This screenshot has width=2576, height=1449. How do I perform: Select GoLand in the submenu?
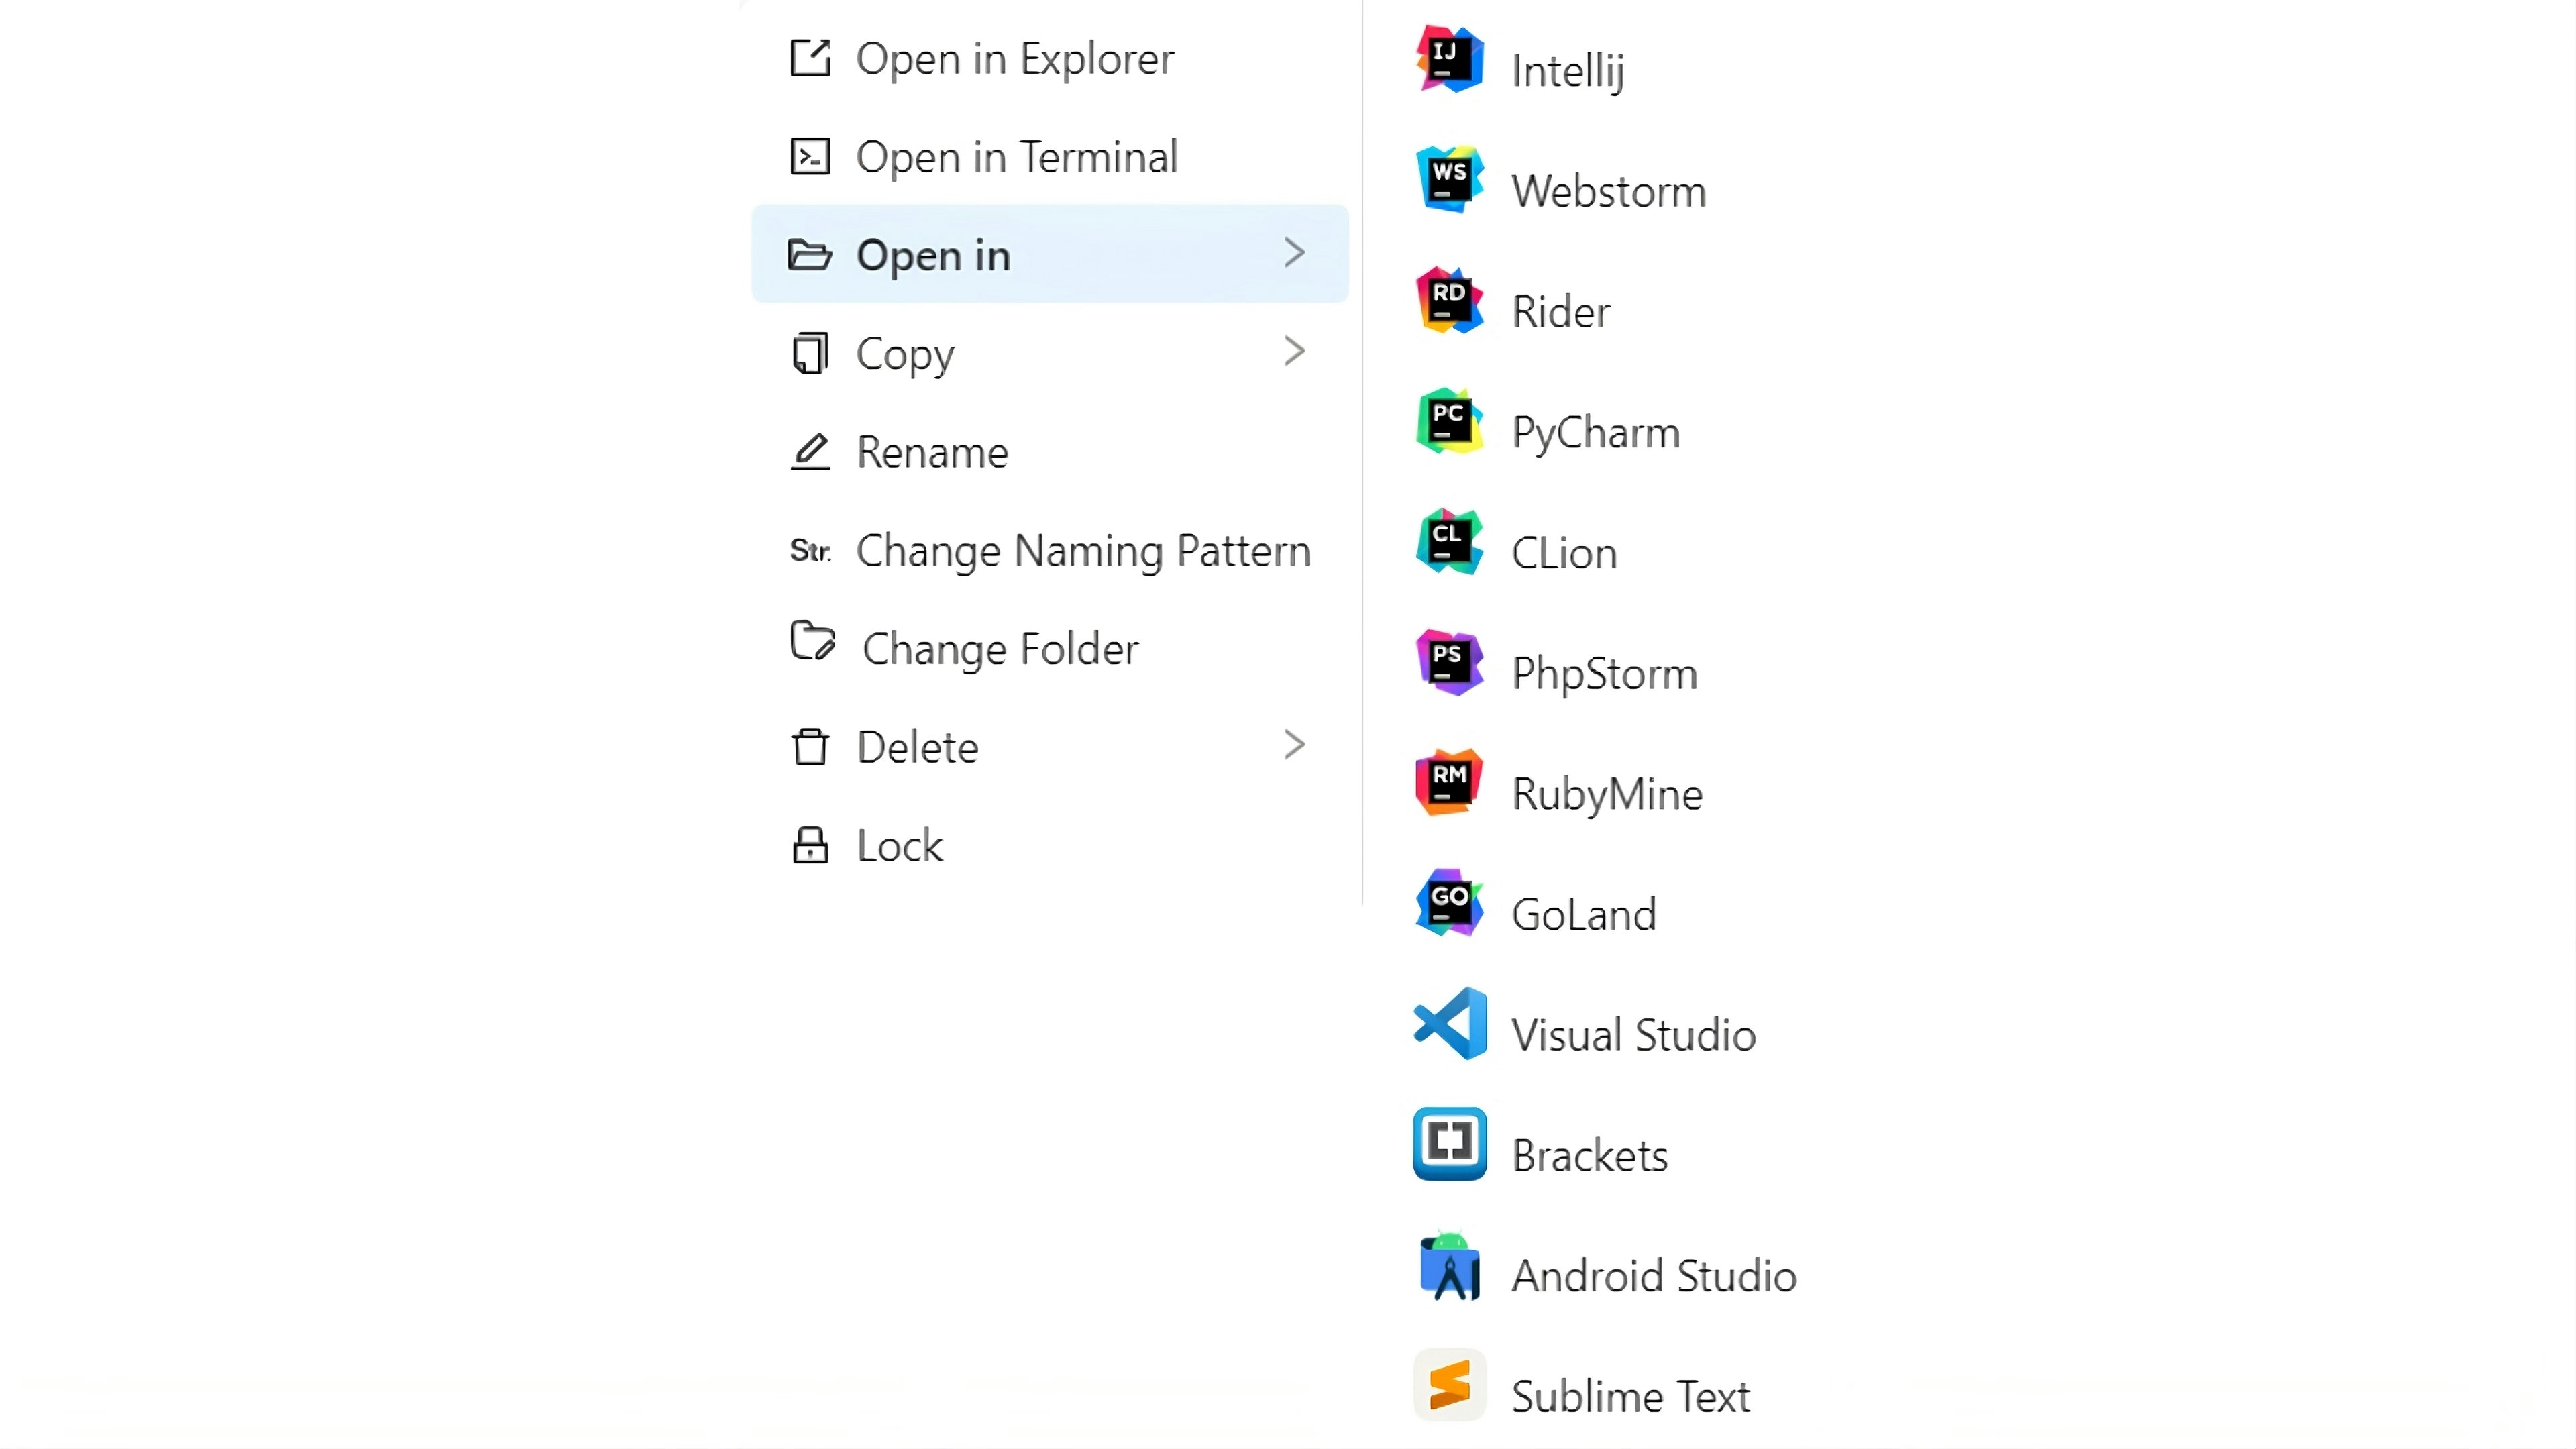click(1584, 914)
